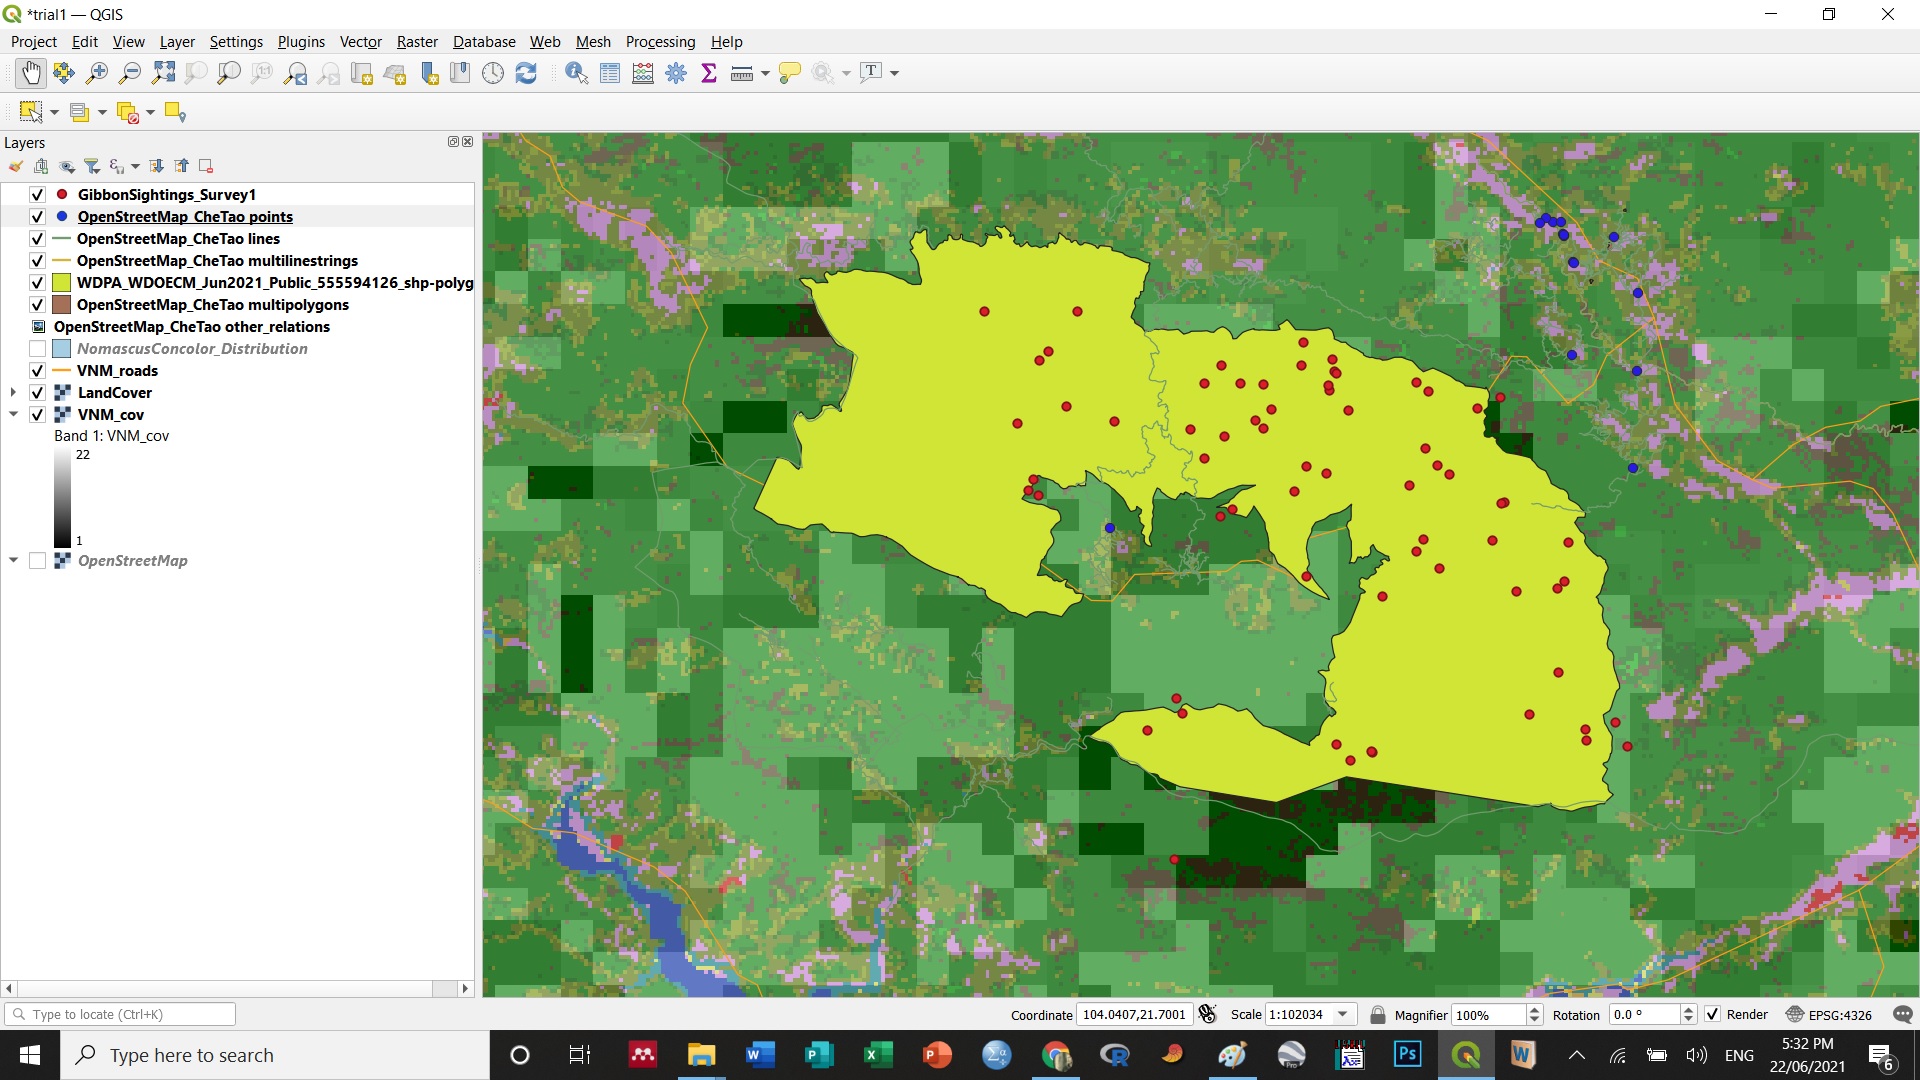Click the Filter Legend funnel icon

click(x=92, y=166)
